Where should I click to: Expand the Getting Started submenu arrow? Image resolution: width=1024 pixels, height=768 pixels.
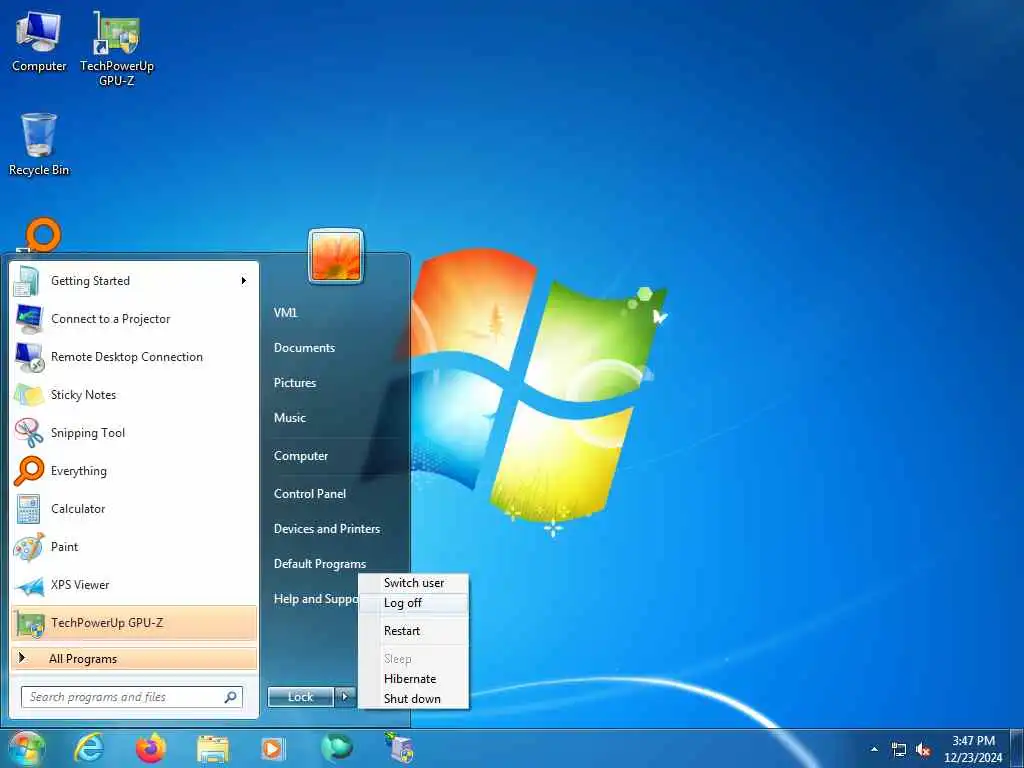244,281
